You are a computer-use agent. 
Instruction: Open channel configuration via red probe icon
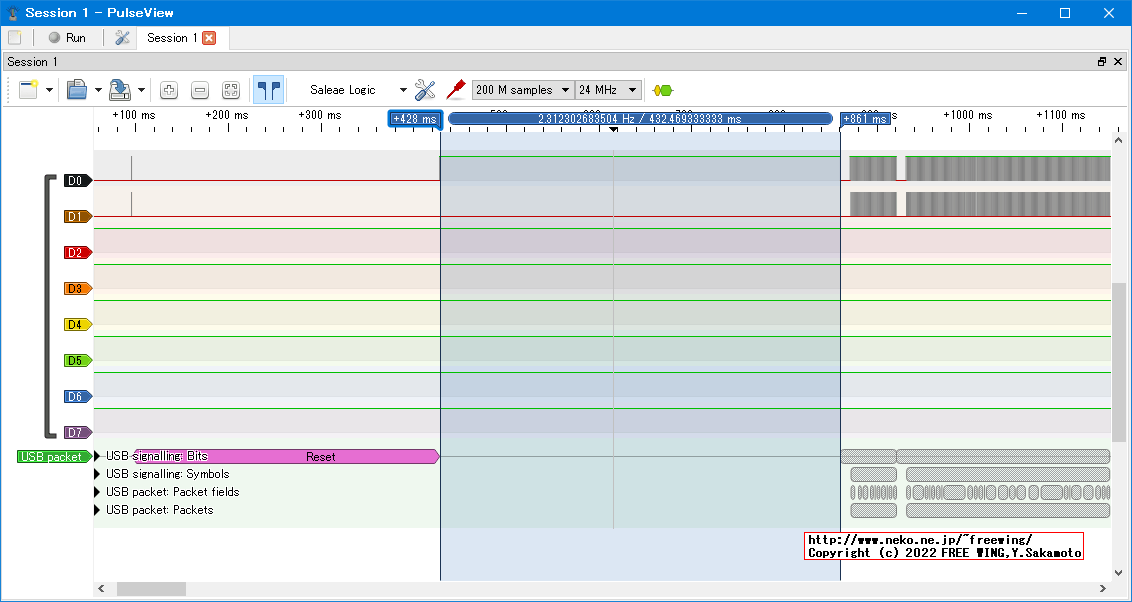[x=456, y=90]
